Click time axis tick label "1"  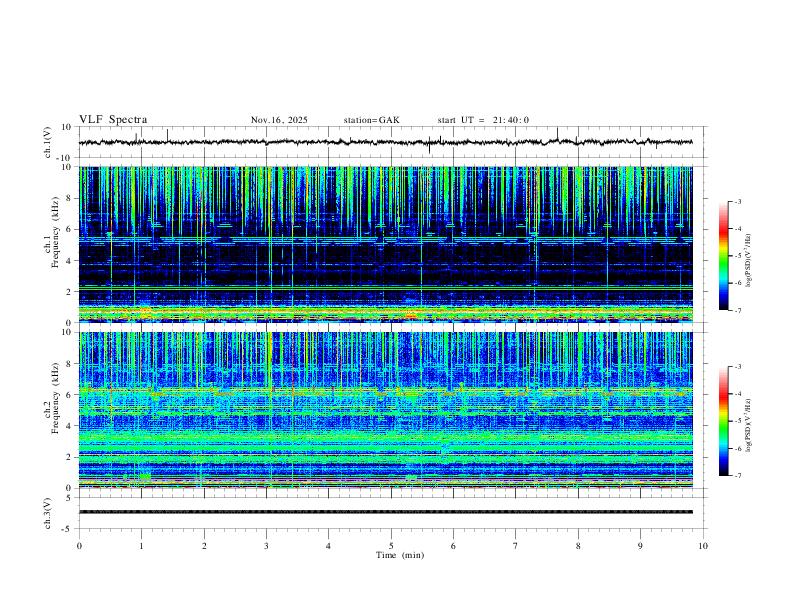coord(141,546)
